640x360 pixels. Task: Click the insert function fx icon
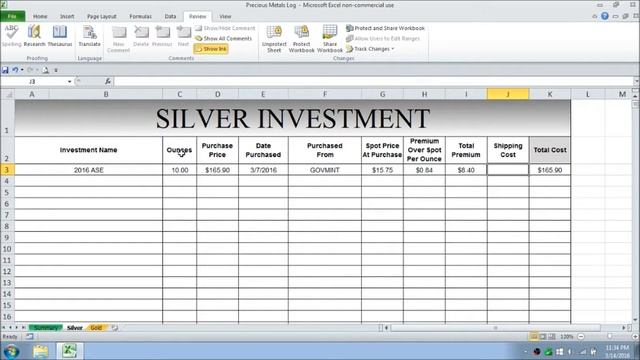coord(108,82)
